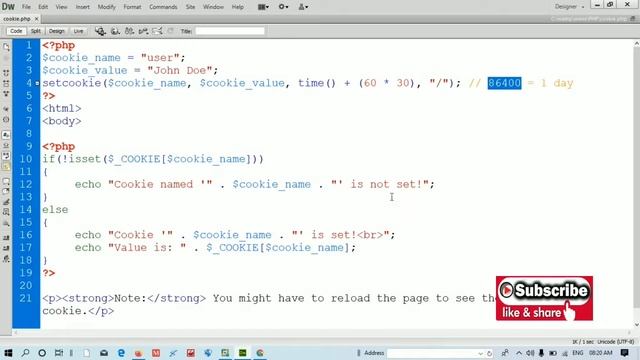Click the Syntax Error Alerts icon
The width and height of the screenshot is (640, 360).
click(x=6, y=167)
